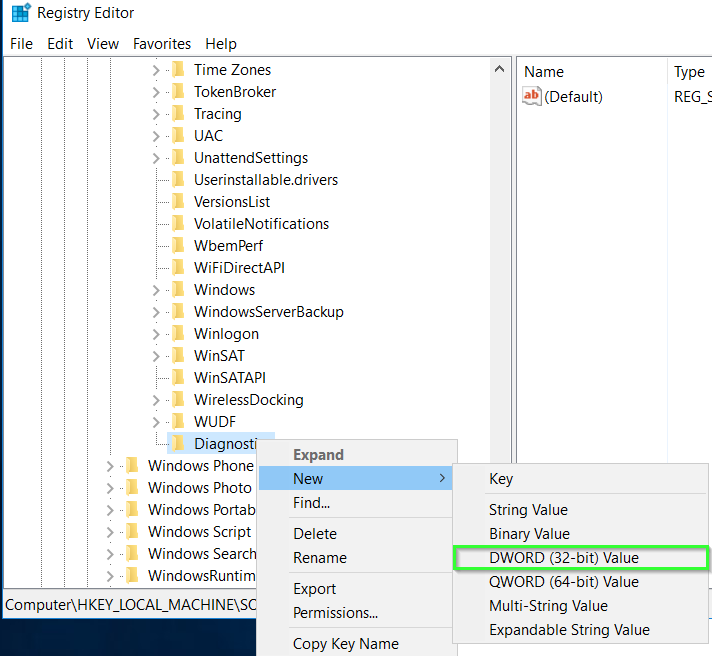This screenshot has height=656, width=712.
Task: Click the Winlogon folder icon
Action: click(x=178, y=334)
